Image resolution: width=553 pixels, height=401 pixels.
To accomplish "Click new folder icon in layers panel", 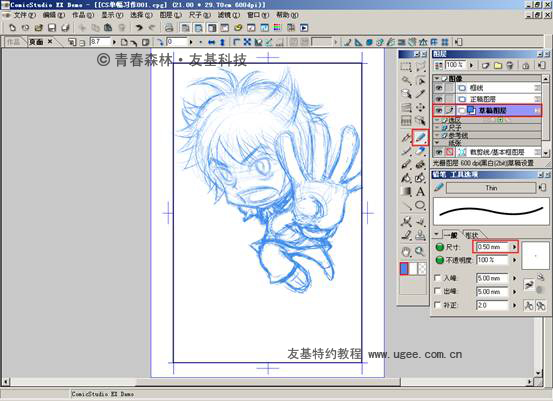I will [x=498, y=66].
